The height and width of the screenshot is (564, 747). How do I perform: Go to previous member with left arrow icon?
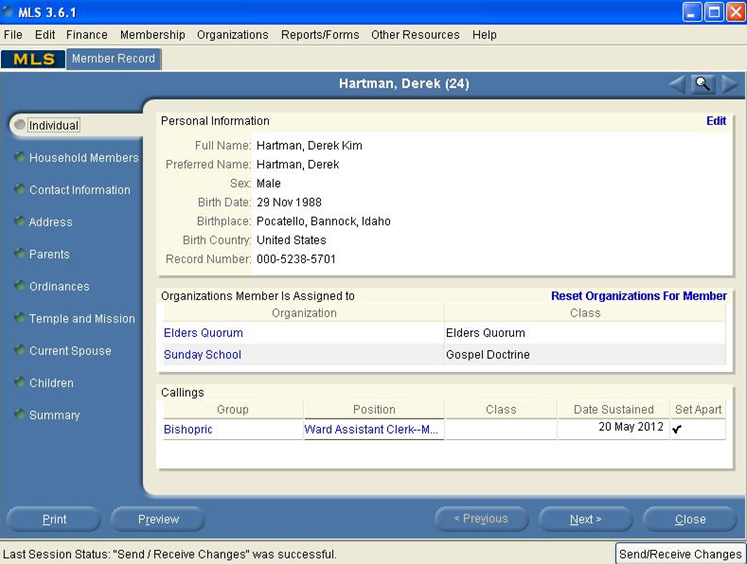point(677,84)
